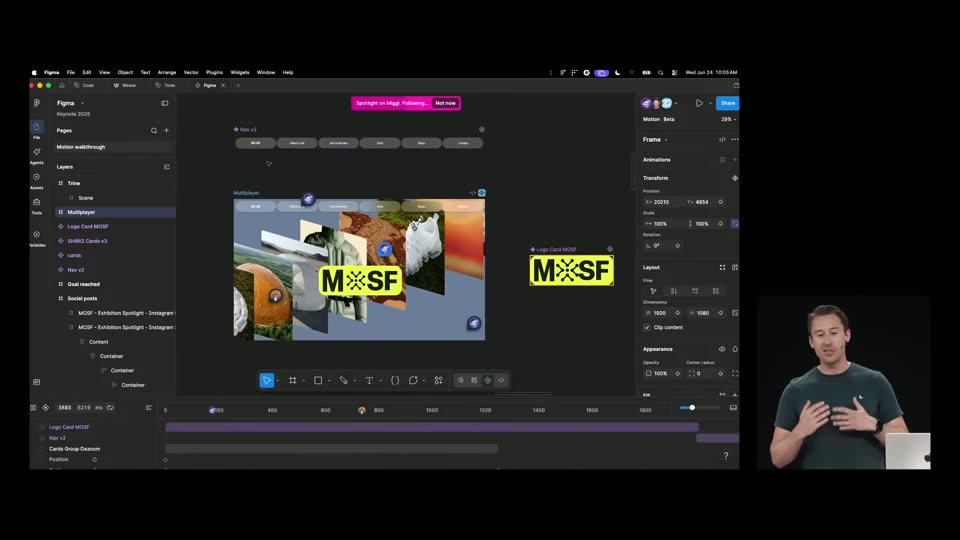The image size is (960, 540).
Task: Open the Plugins menu
Action: (x=214, y=72)
